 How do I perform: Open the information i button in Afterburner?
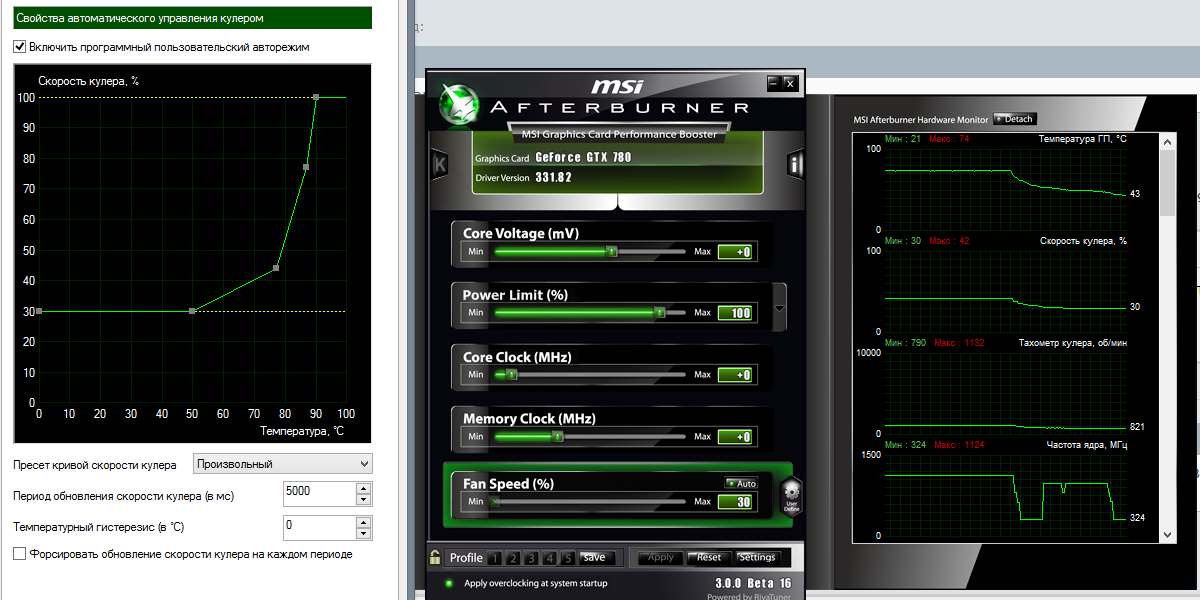[795, 164]
